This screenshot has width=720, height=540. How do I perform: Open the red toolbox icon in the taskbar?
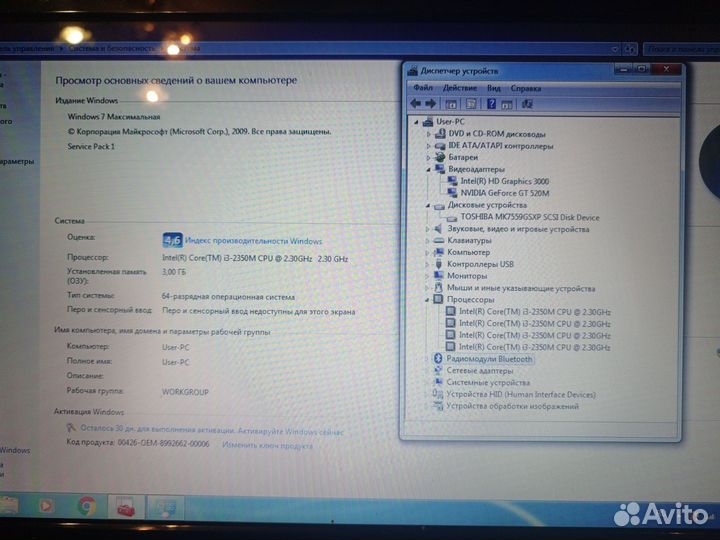pyautogui.click(x=126, y=507)
